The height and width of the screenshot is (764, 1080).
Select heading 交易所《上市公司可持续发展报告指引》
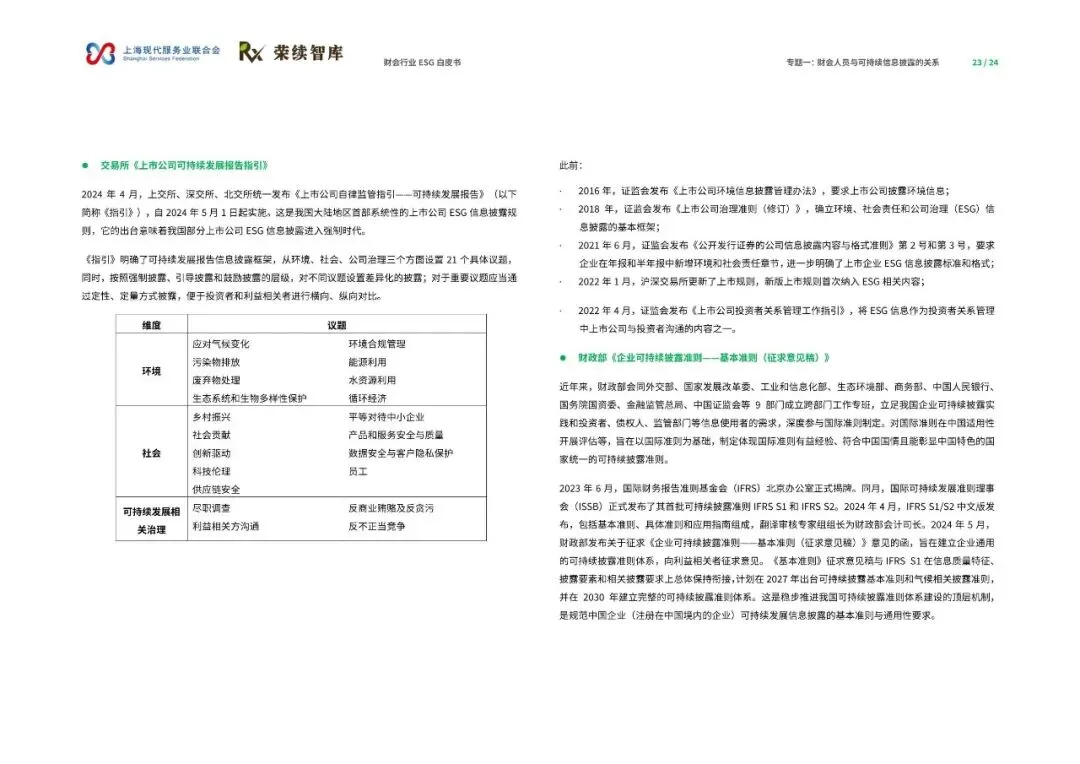point(184,165)
